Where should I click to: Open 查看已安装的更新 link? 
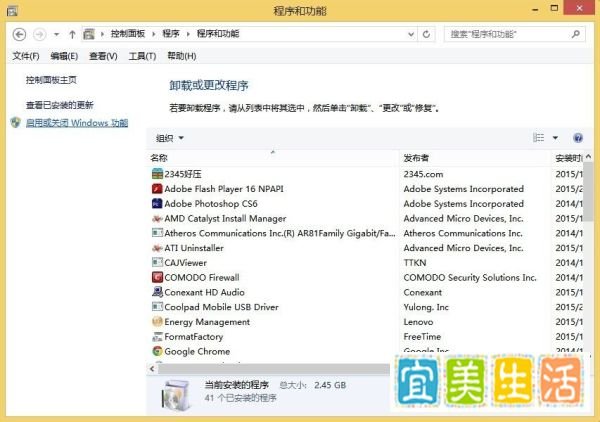click(x=60, y=105)
